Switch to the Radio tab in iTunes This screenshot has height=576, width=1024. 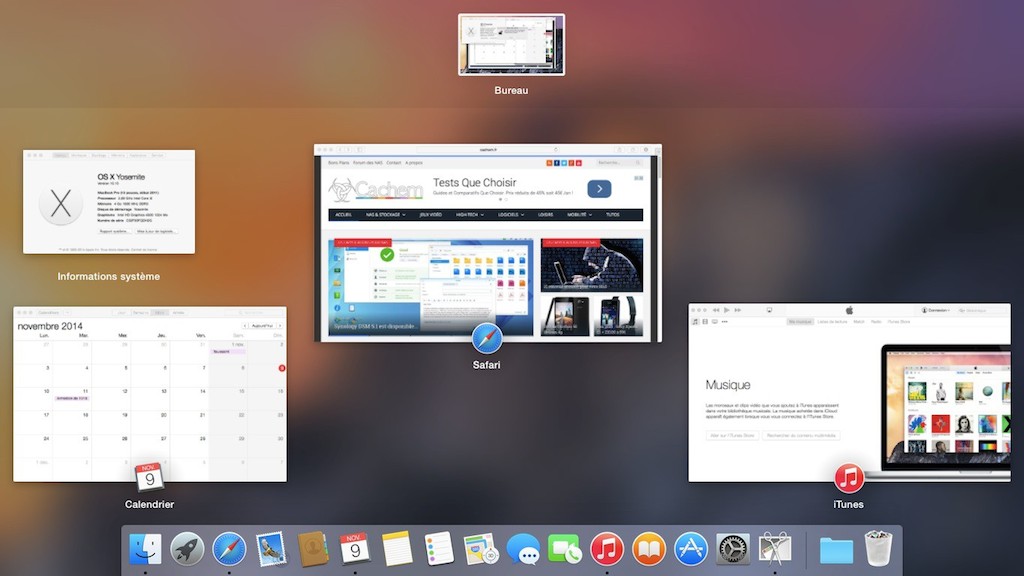876,322
